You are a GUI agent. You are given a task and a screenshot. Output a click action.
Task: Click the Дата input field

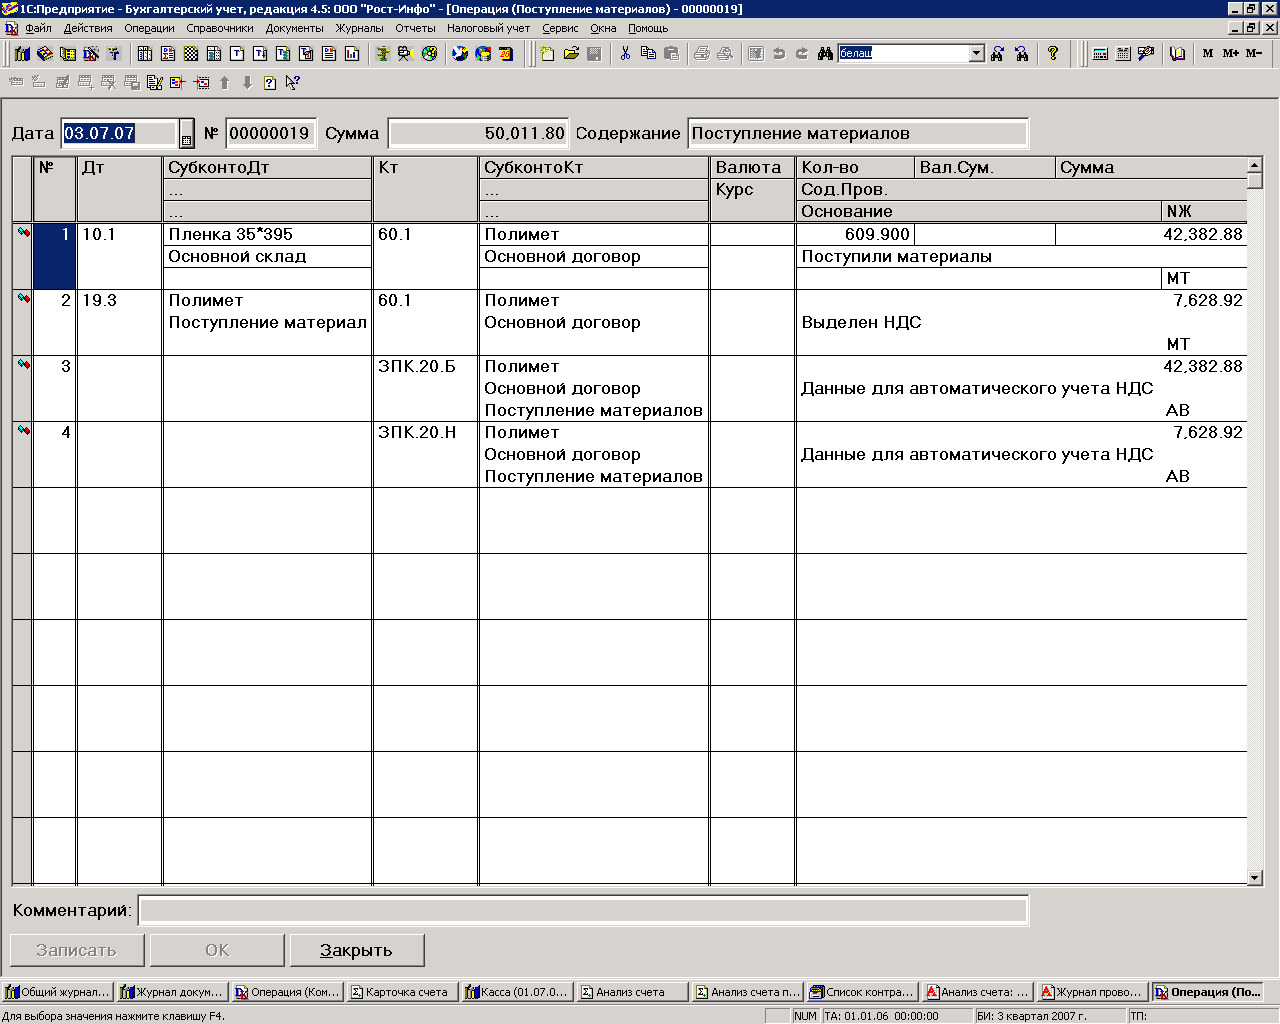120,134
